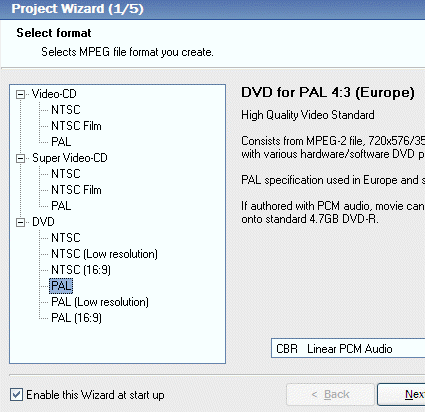Click the Video-CD category label

point(54,94)
